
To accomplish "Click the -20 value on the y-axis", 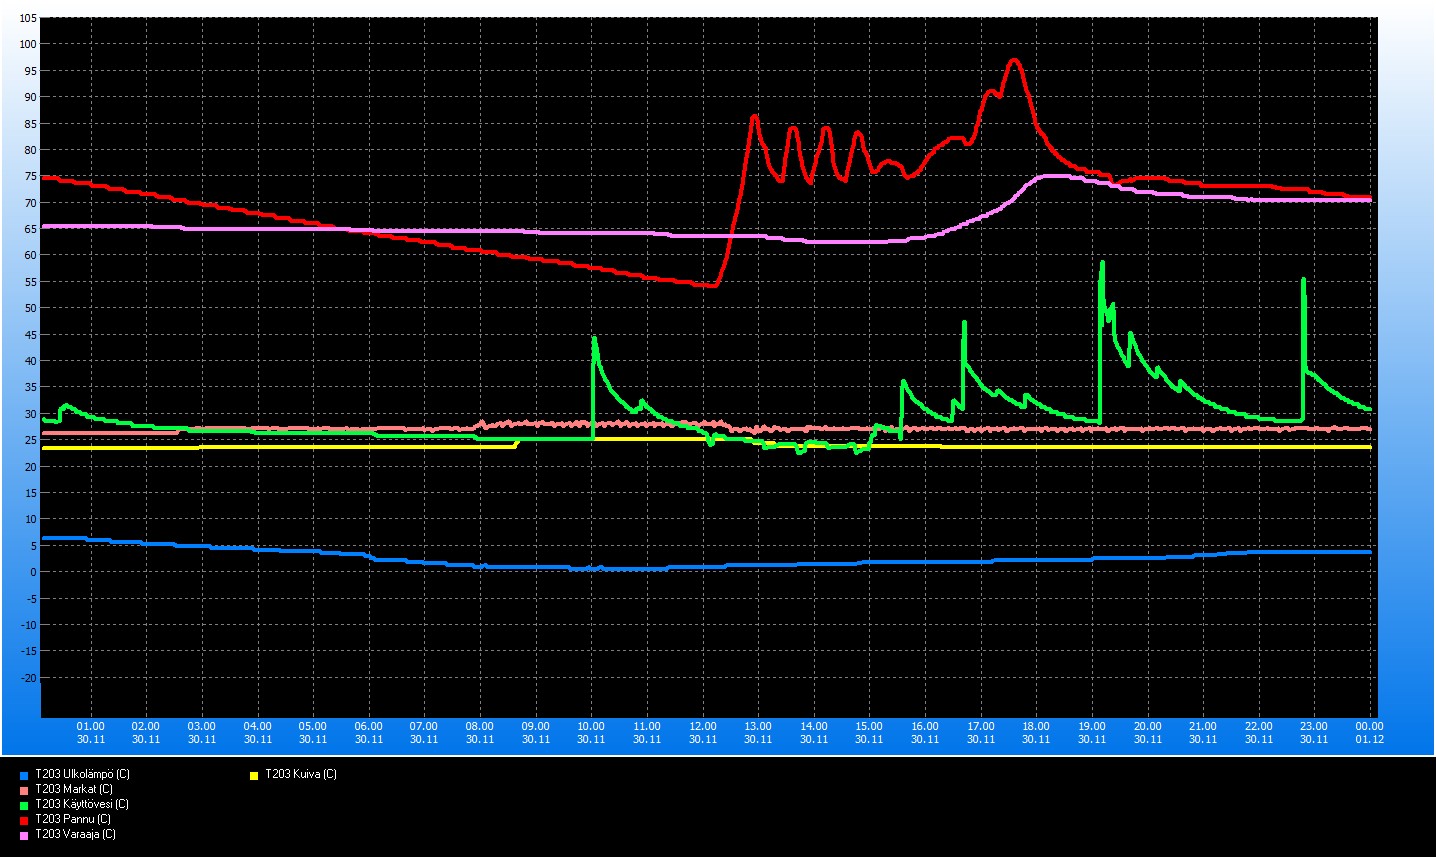I will (x=28, y=678).
